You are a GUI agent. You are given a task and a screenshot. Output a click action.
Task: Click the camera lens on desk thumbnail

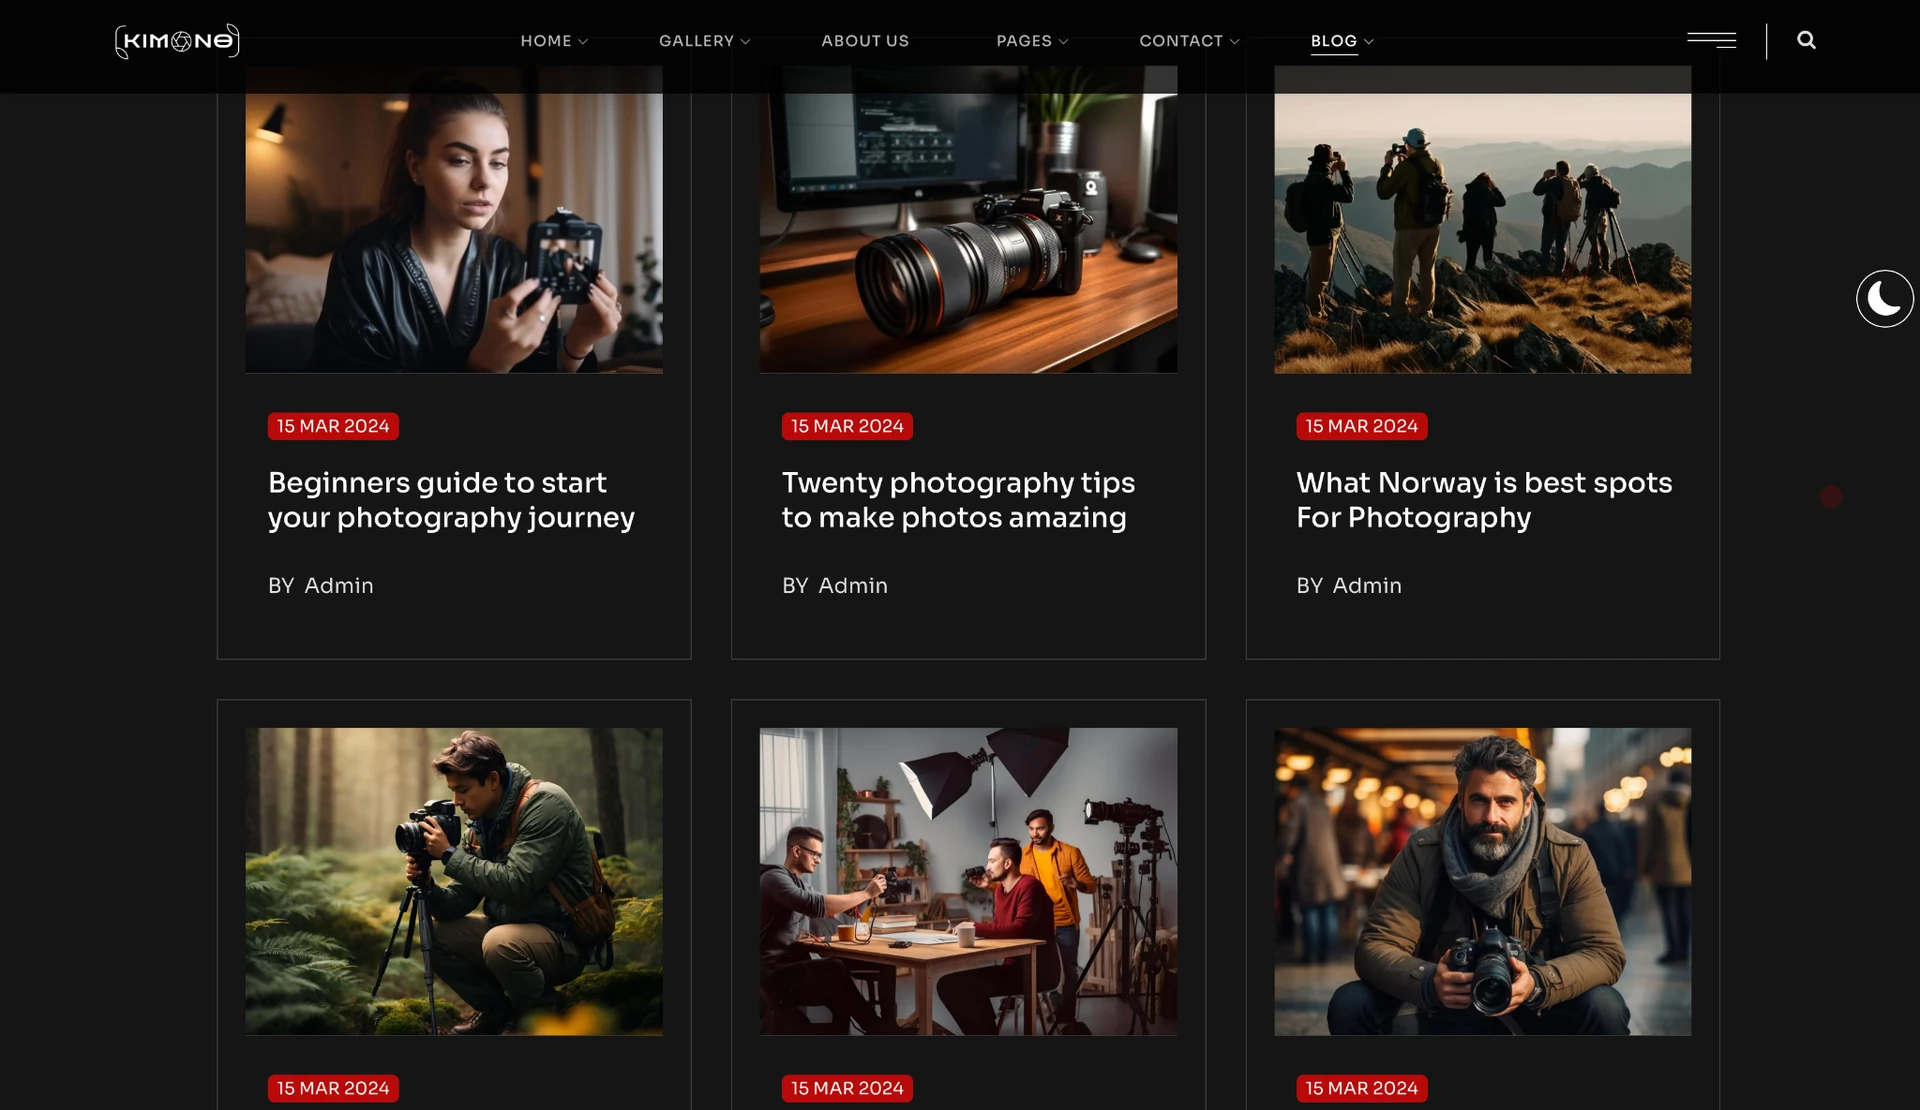coord(968,230)
